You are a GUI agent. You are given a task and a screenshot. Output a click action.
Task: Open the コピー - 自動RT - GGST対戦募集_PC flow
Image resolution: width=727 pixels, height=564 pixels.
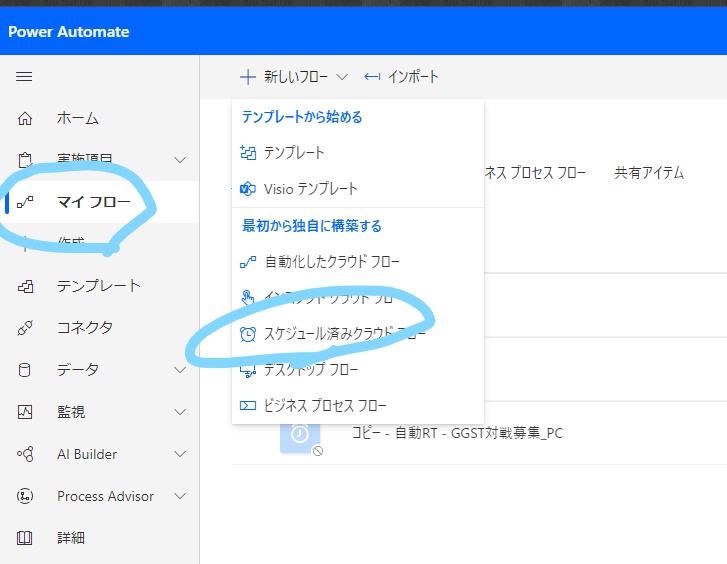click(456, 433)
